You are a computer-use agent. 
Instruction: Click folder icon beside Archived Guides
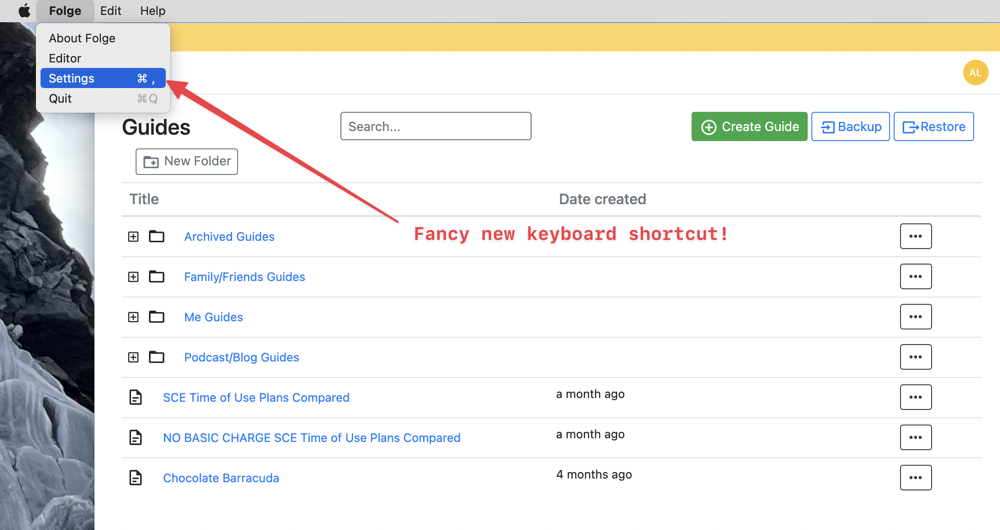[157, 237]
